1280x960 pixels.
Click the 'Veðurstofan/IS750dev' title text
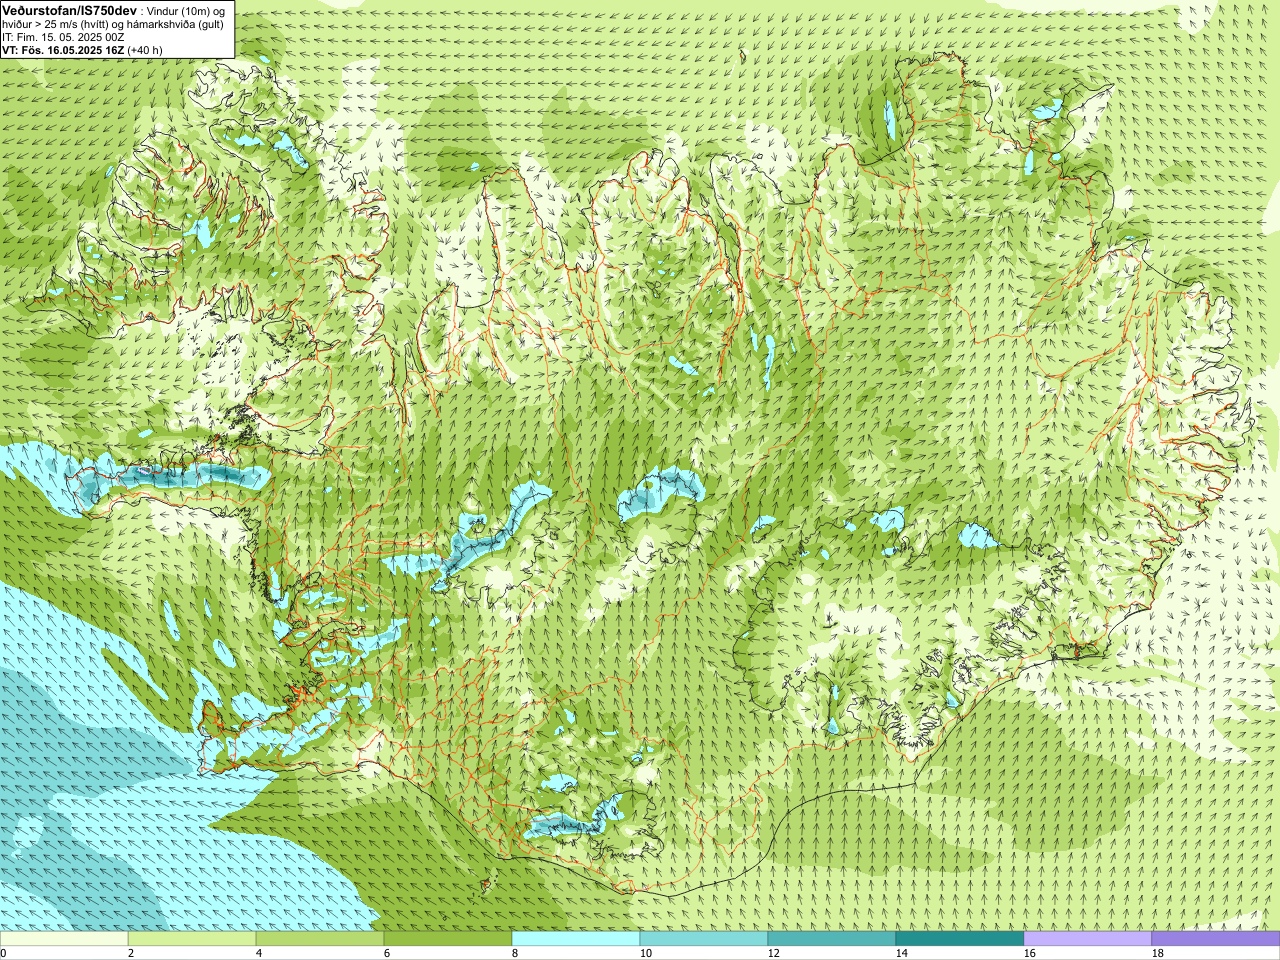click(69, 10)
